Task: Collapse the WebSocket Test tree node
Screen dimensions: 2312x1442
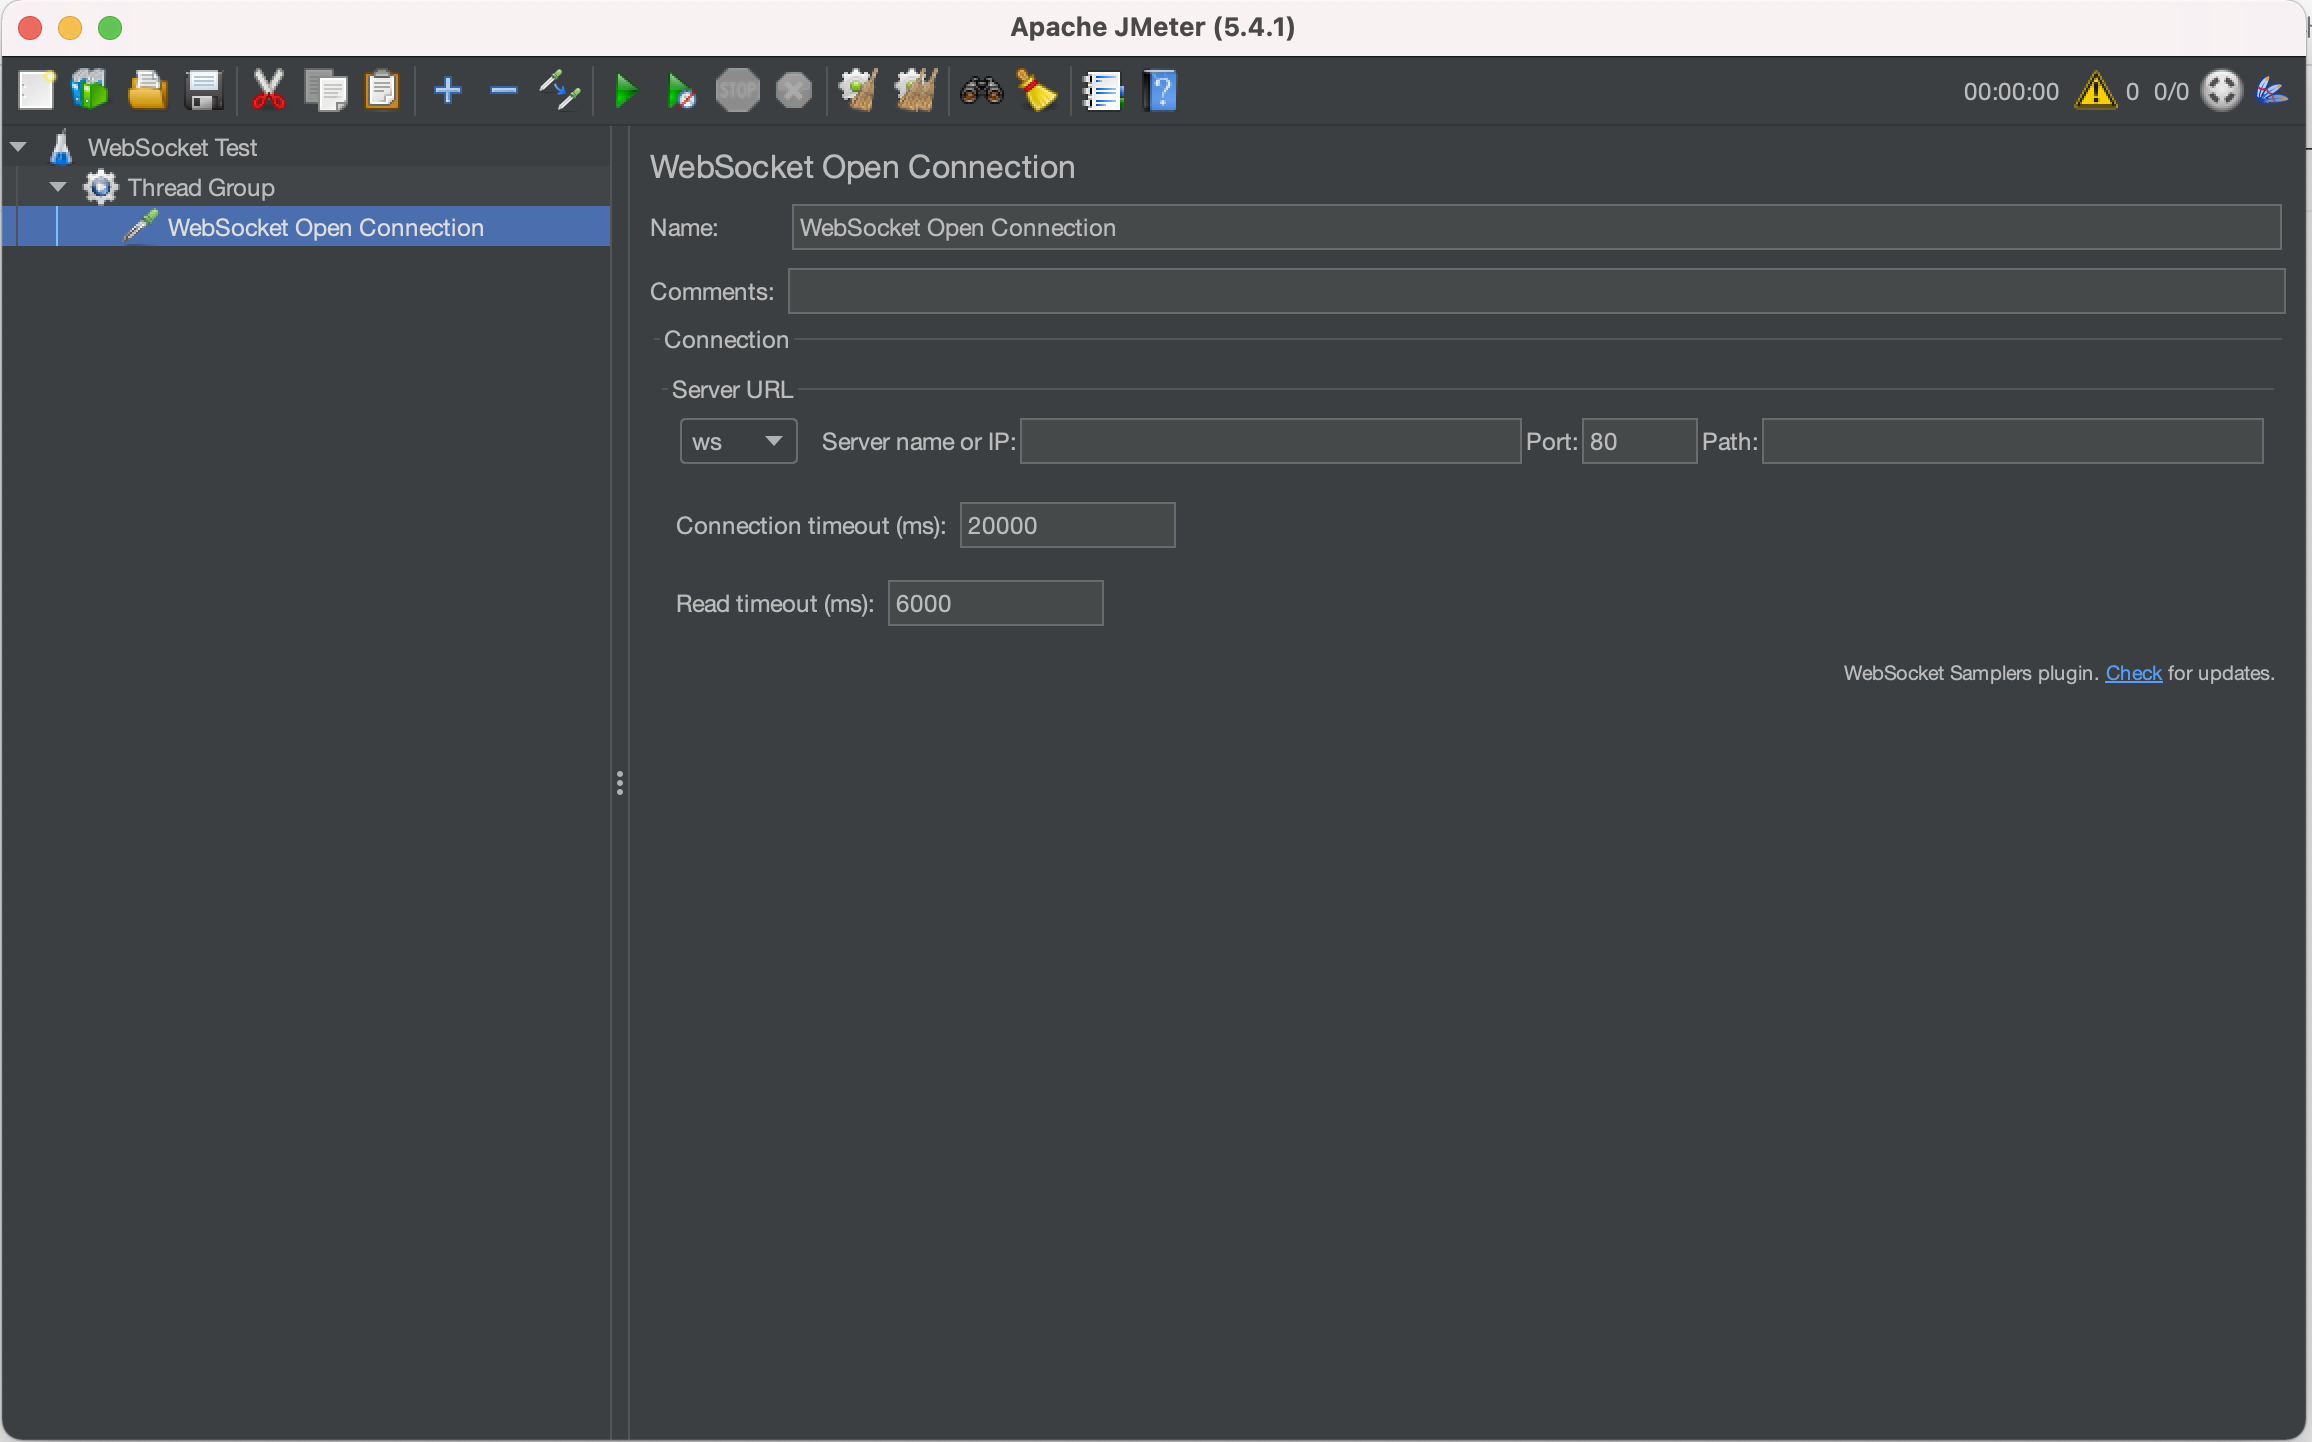Action: point(19,147)
